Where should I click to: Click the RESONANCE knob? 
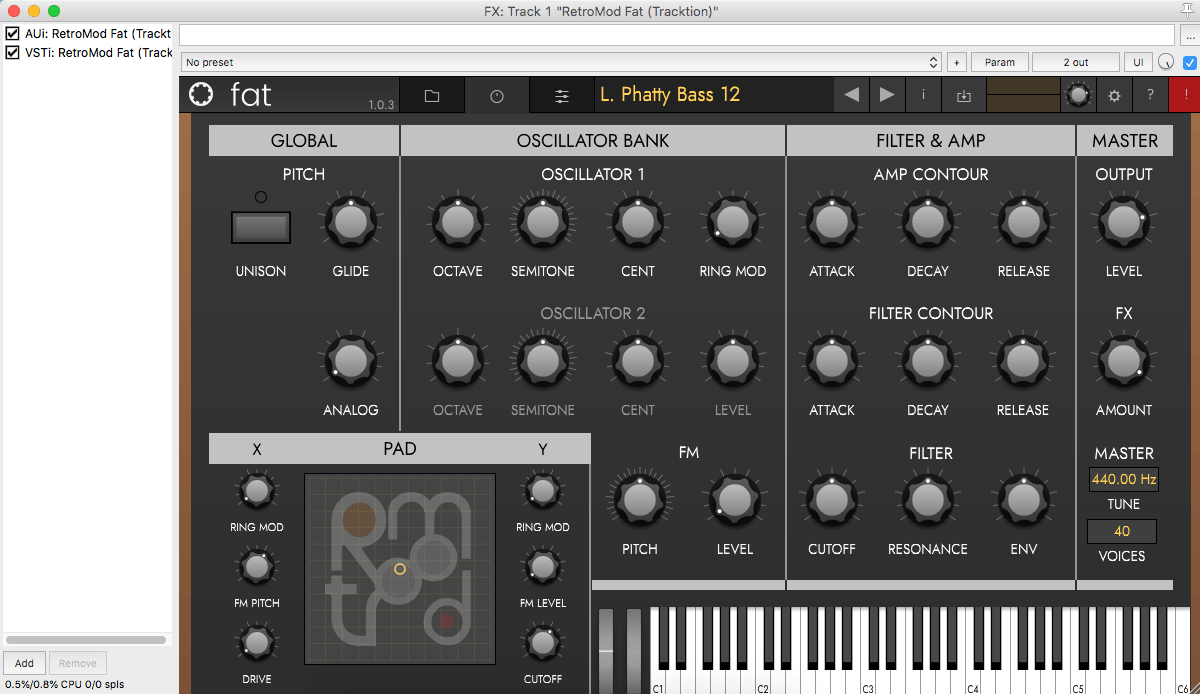(x=928, y=500)
